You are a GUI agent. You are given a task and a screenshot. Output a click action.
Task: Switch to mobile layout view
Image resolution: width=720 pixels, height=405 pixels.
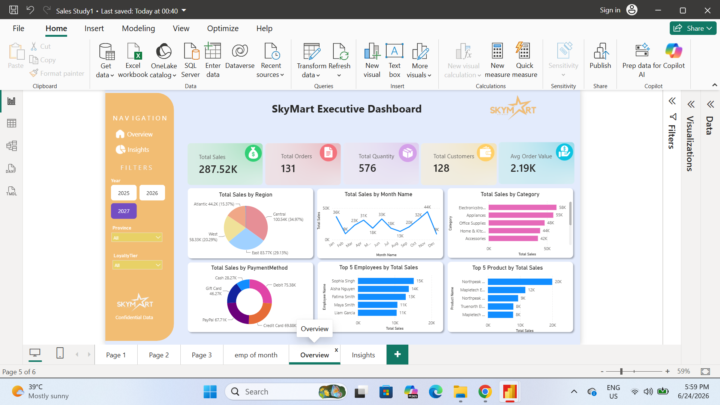[60, 353]
